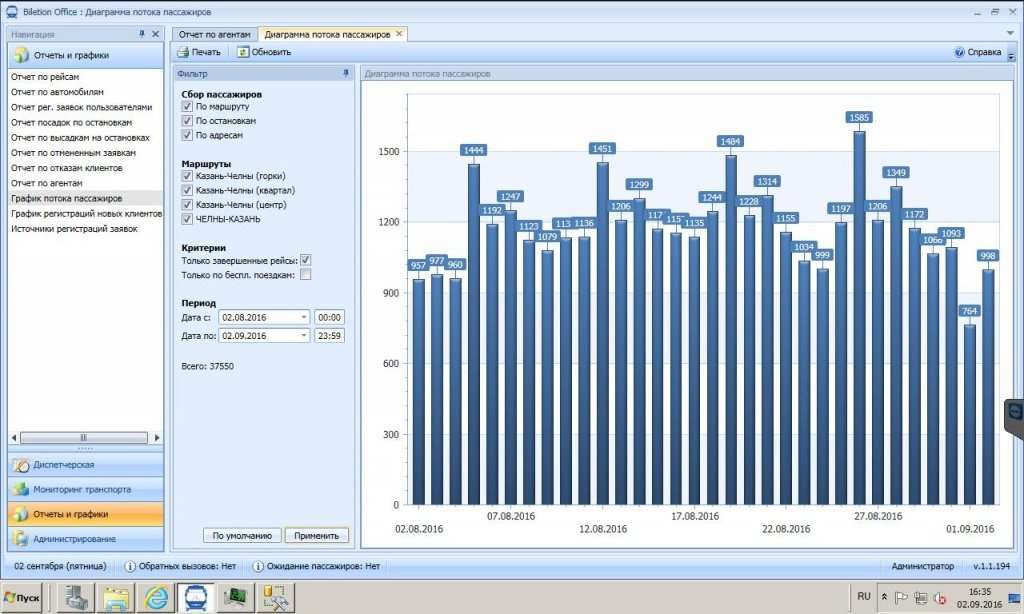Click navigation list horizontal scrollbar thumb
1024x614 pixels.
click(x=84, y=438)
